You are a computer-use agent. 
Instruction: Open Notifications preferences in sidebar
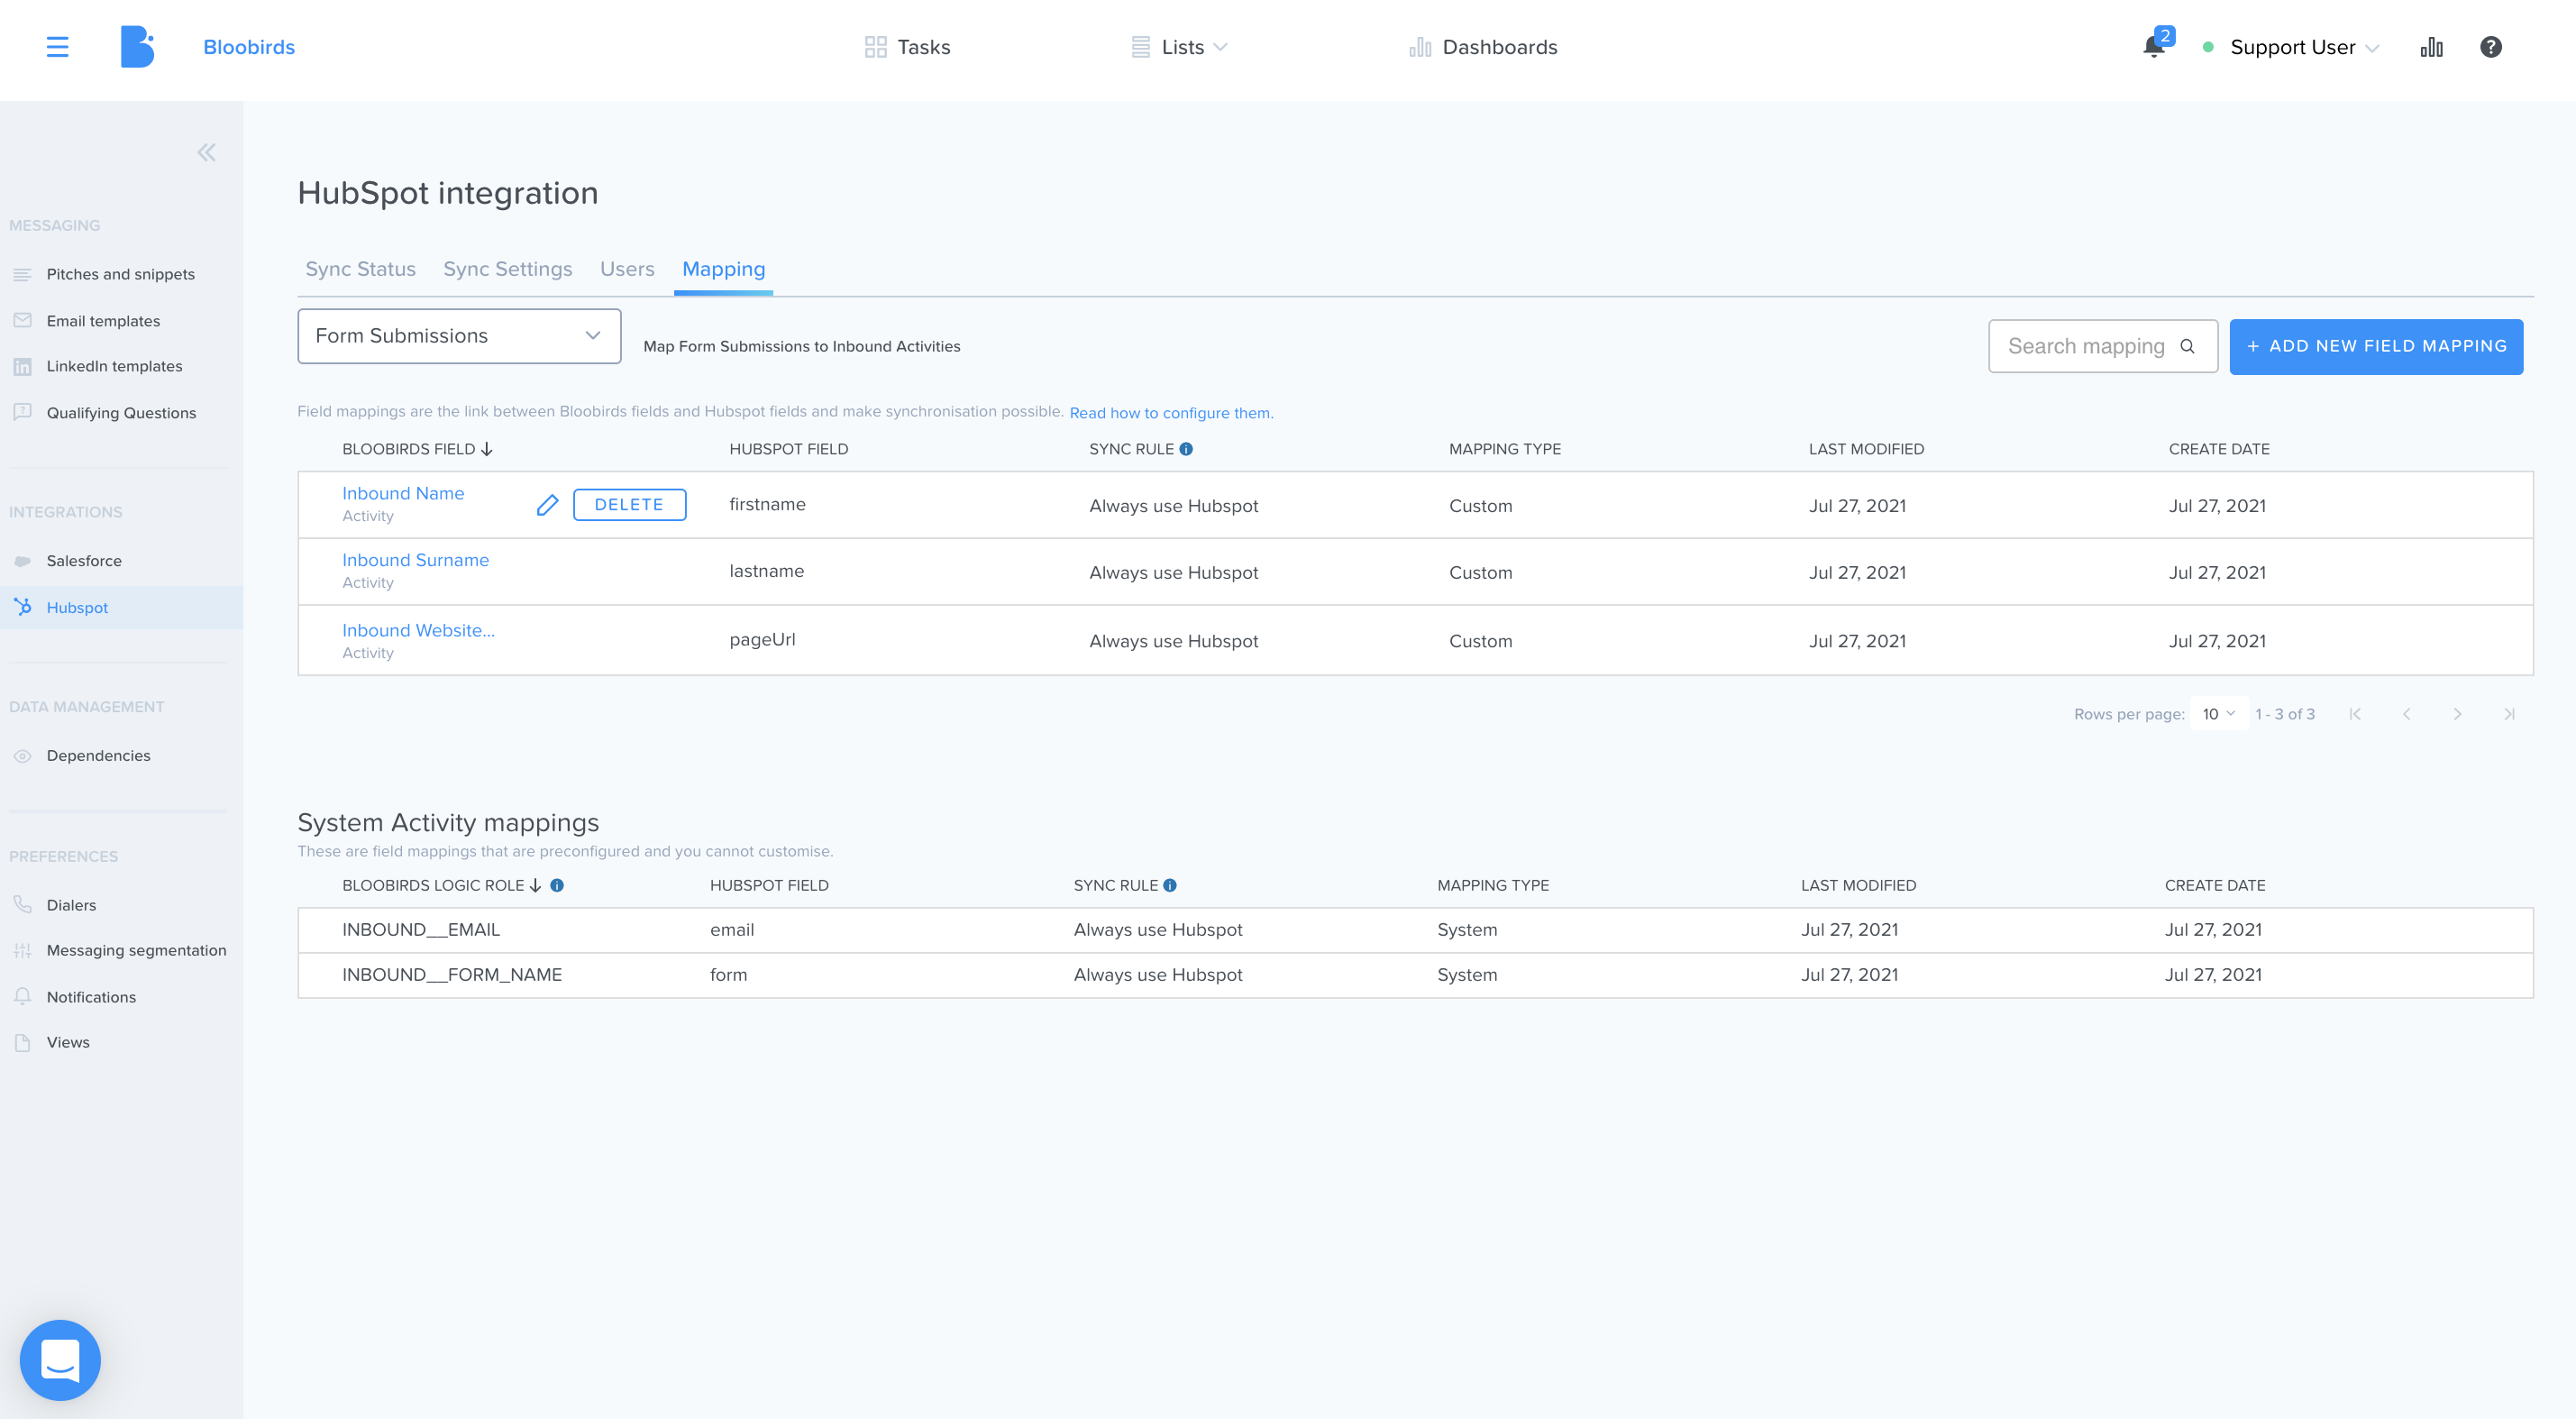[x=91, y=997]
